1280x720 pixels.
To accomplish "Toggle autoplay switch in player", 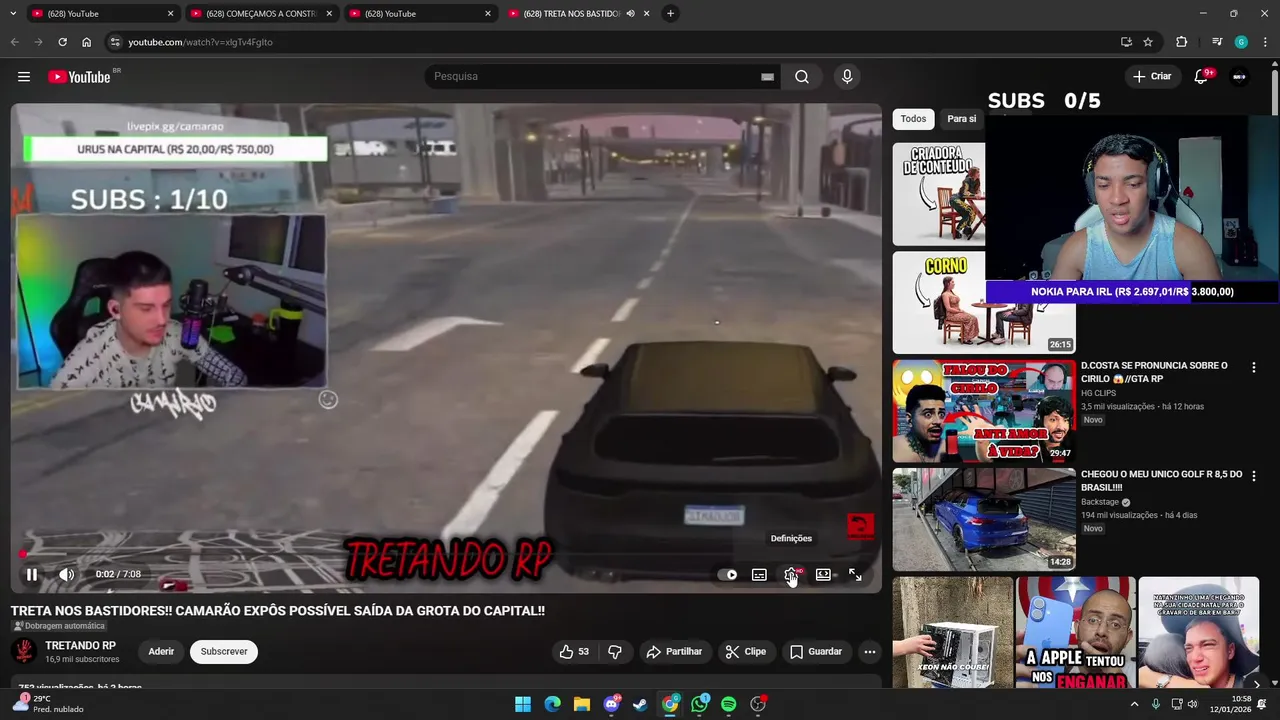I will 728,575.
